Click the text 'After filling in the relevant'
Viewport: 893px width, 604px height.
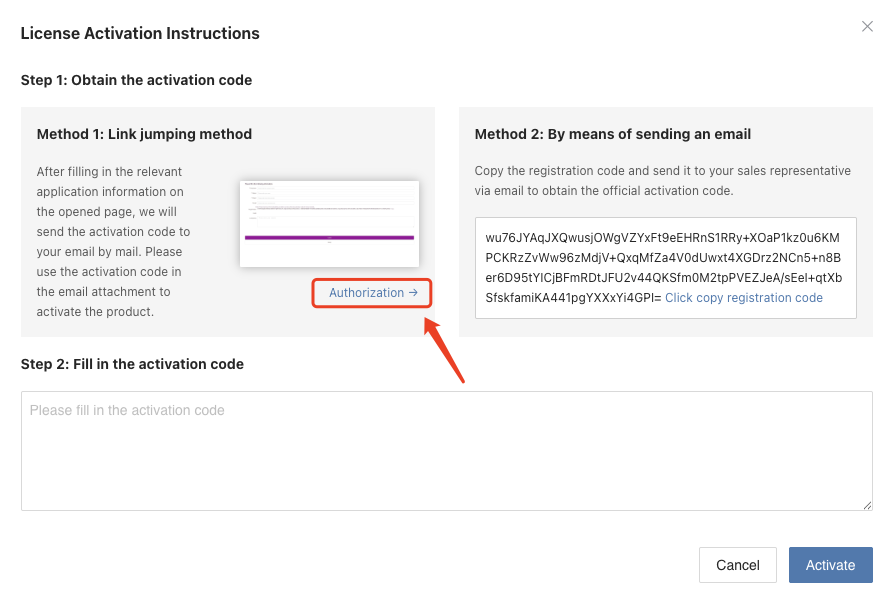[109, 171]
